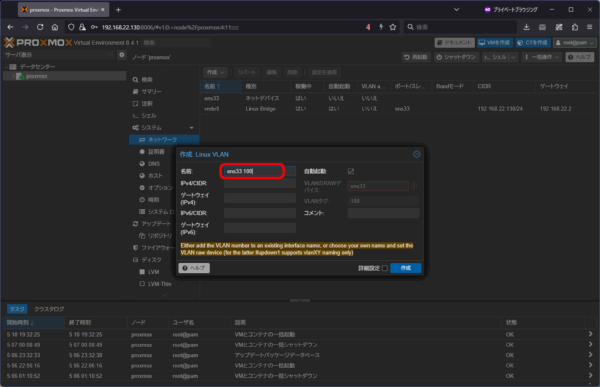Click the Proxmox header search field

point(176,42)
